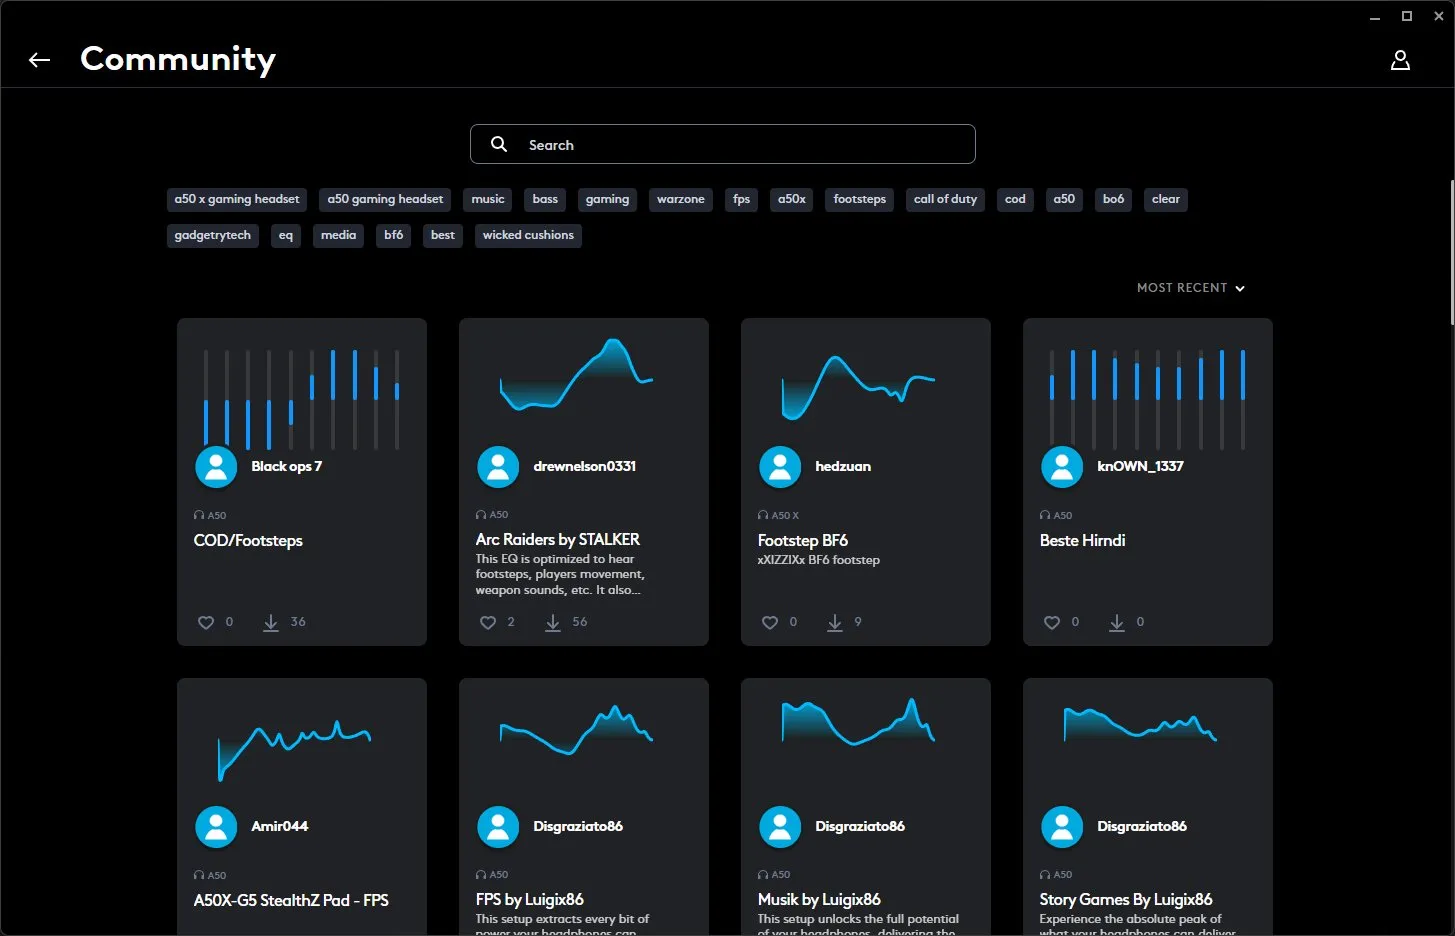Image resolution: width=1455 pixels, height=936 pixels.
Task: Download the Beste Hirndi preset
Action: pos(1117,622)
